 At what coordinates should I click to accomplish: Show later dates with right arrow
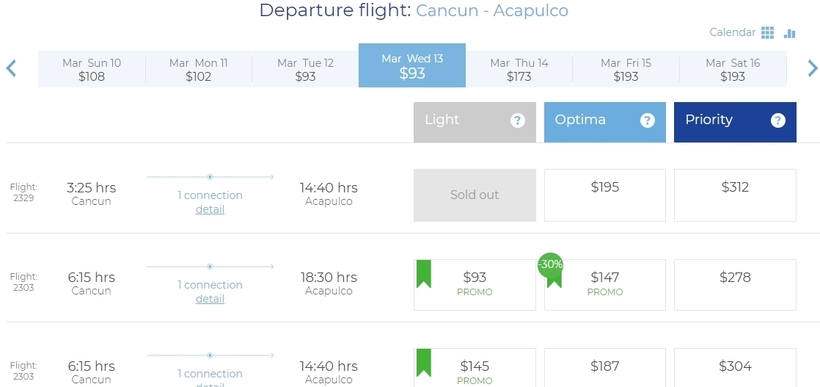point(812,69)
